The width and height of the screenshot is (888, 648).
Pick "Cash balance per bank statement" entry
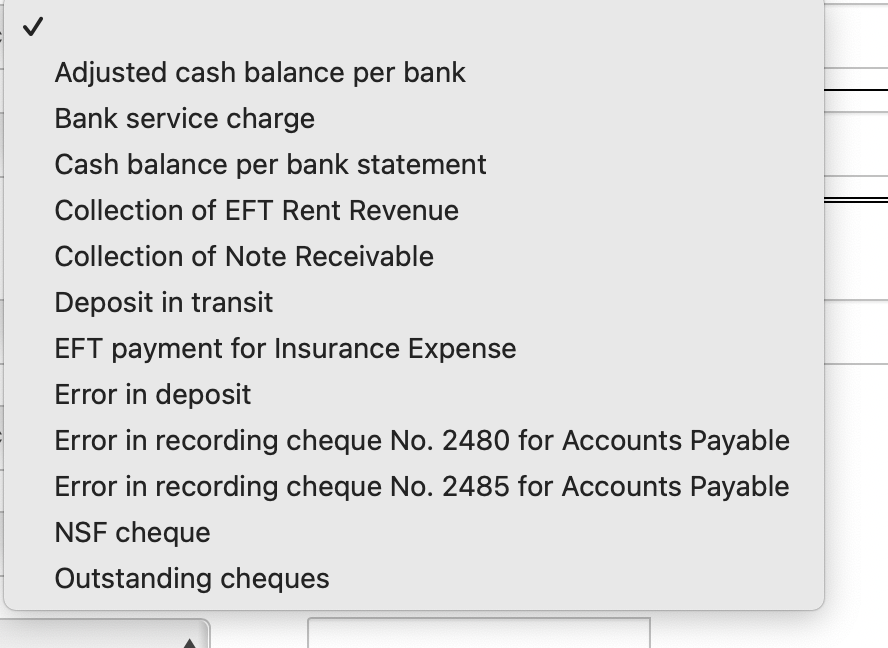point(270,164)
